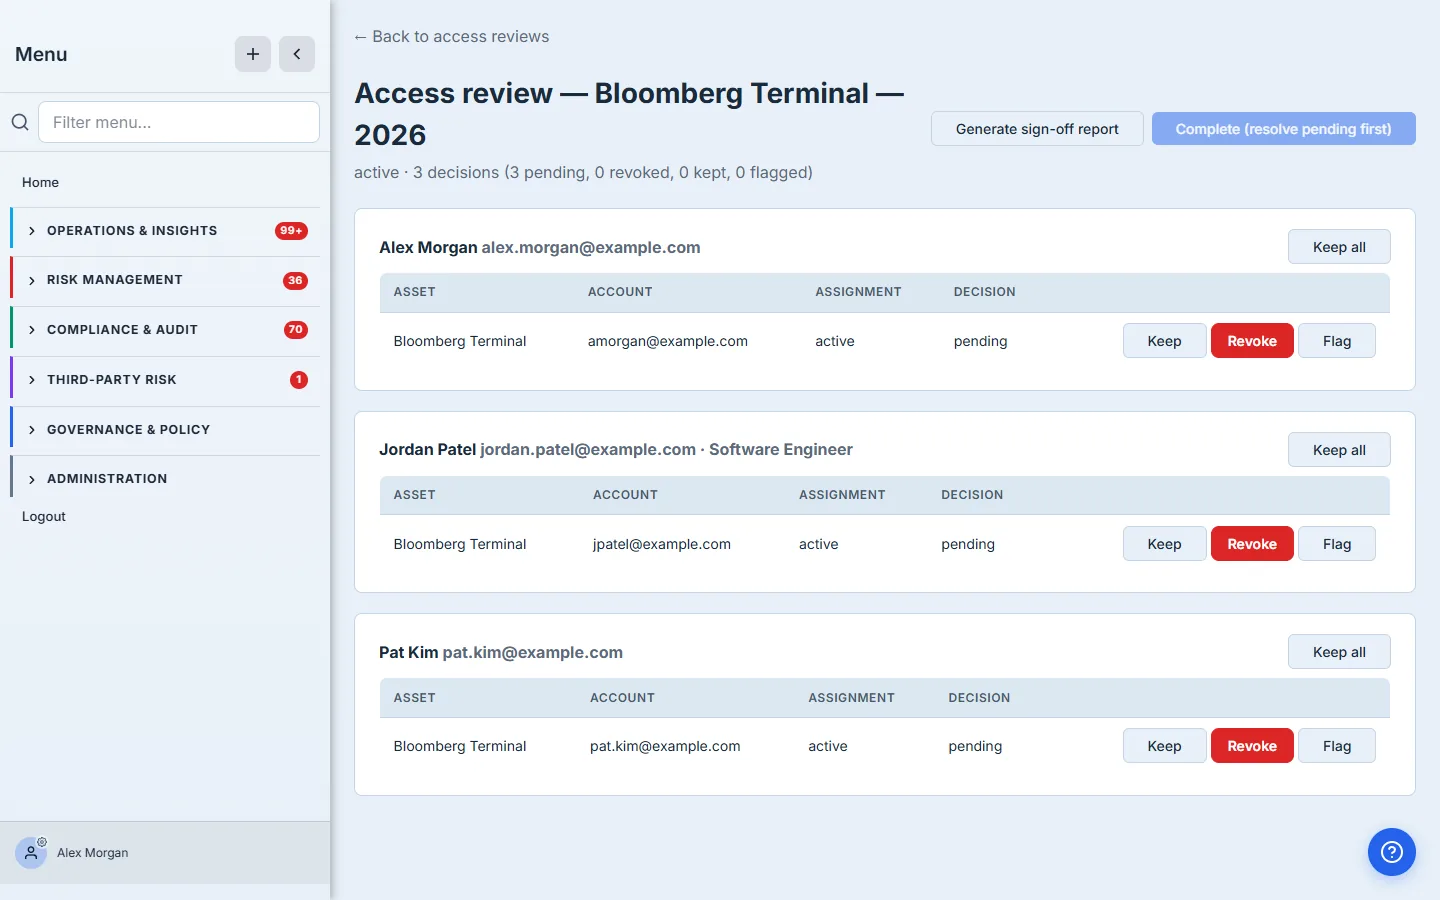Click the Alex Morgan user avatar icon
The width and height of the screenshot is (1440, 900).
coord(31,853)
